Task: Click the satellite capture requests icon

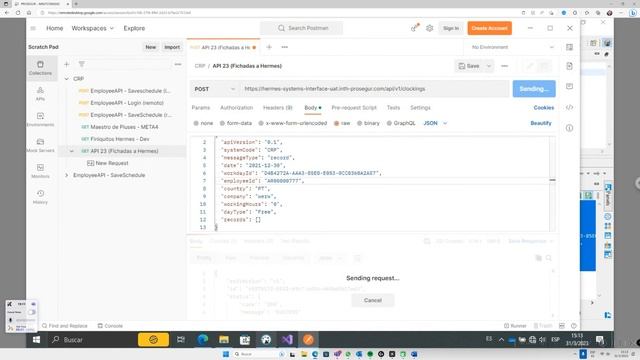Action: [415, 28]
